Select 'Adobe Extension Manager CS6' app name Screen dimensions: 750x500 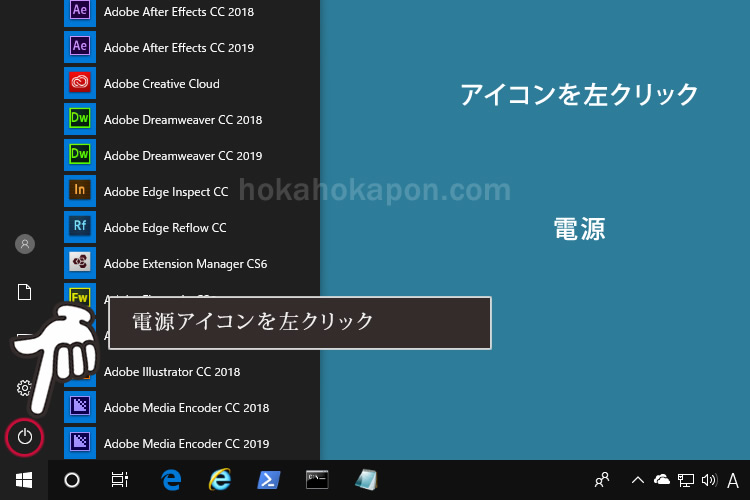coord(186,264)
